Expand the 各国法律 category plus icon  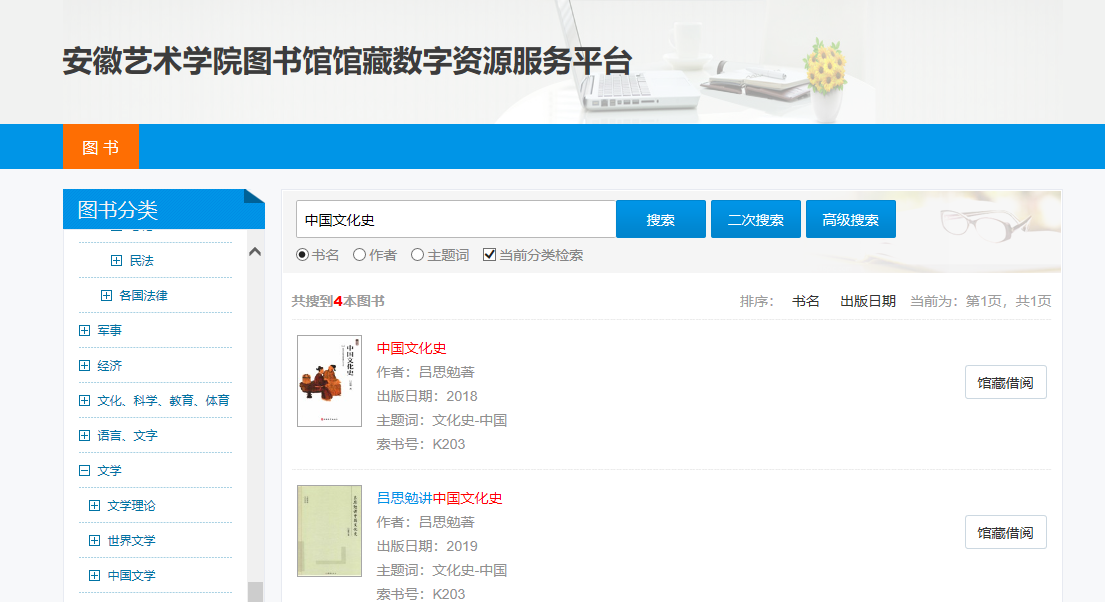click(106, 296)
